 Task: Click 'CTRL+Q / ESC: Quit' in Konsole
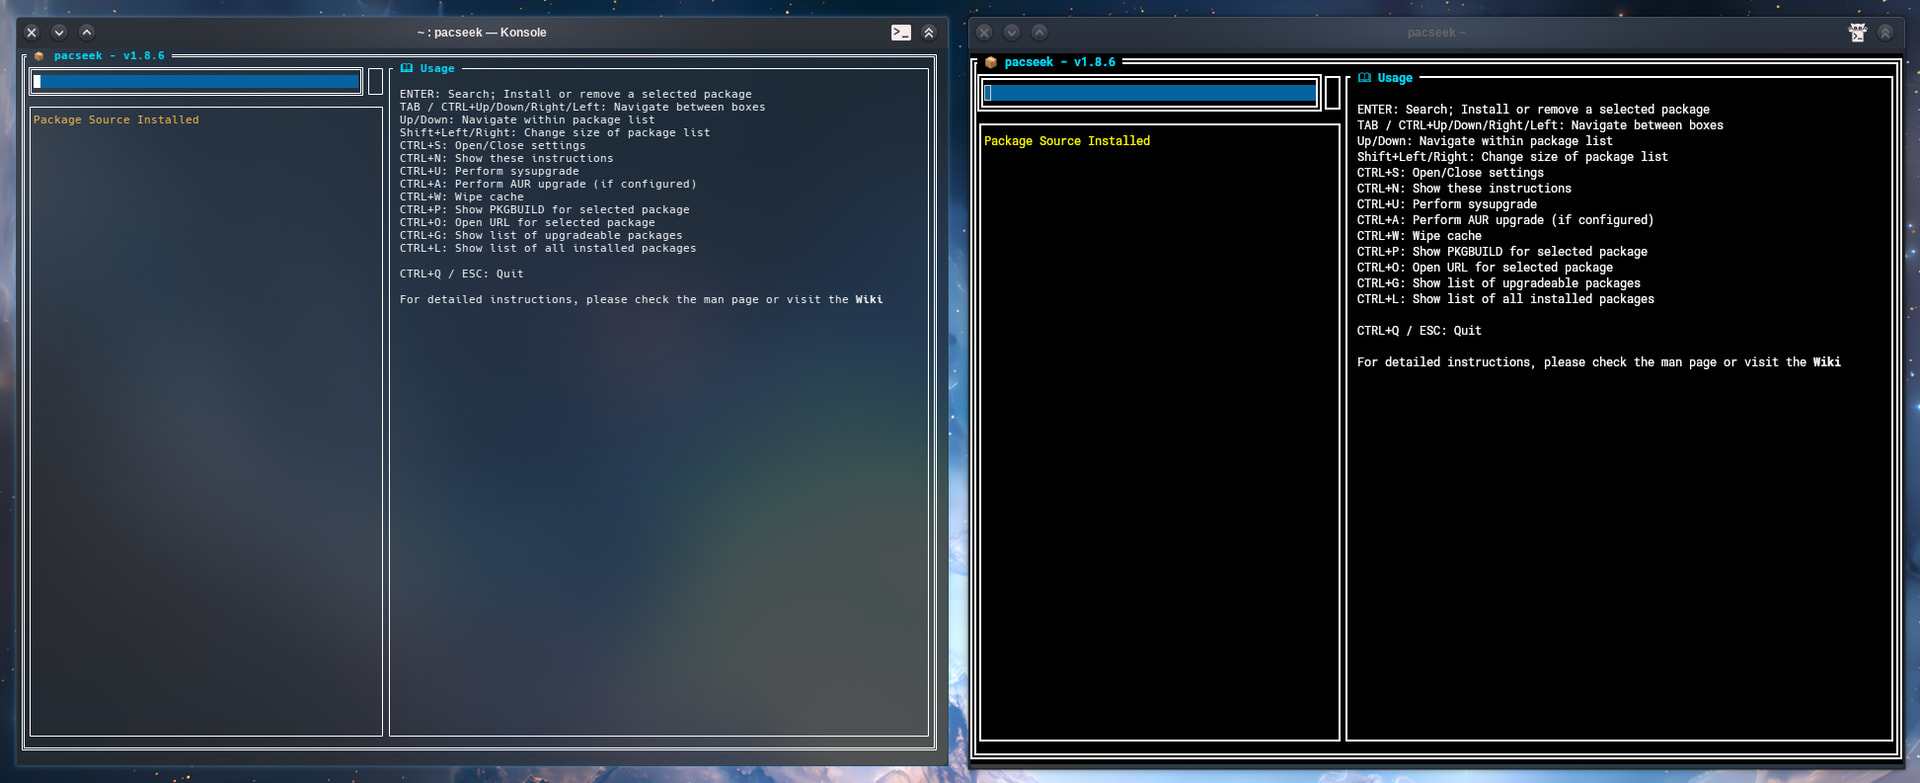(462, 274)
